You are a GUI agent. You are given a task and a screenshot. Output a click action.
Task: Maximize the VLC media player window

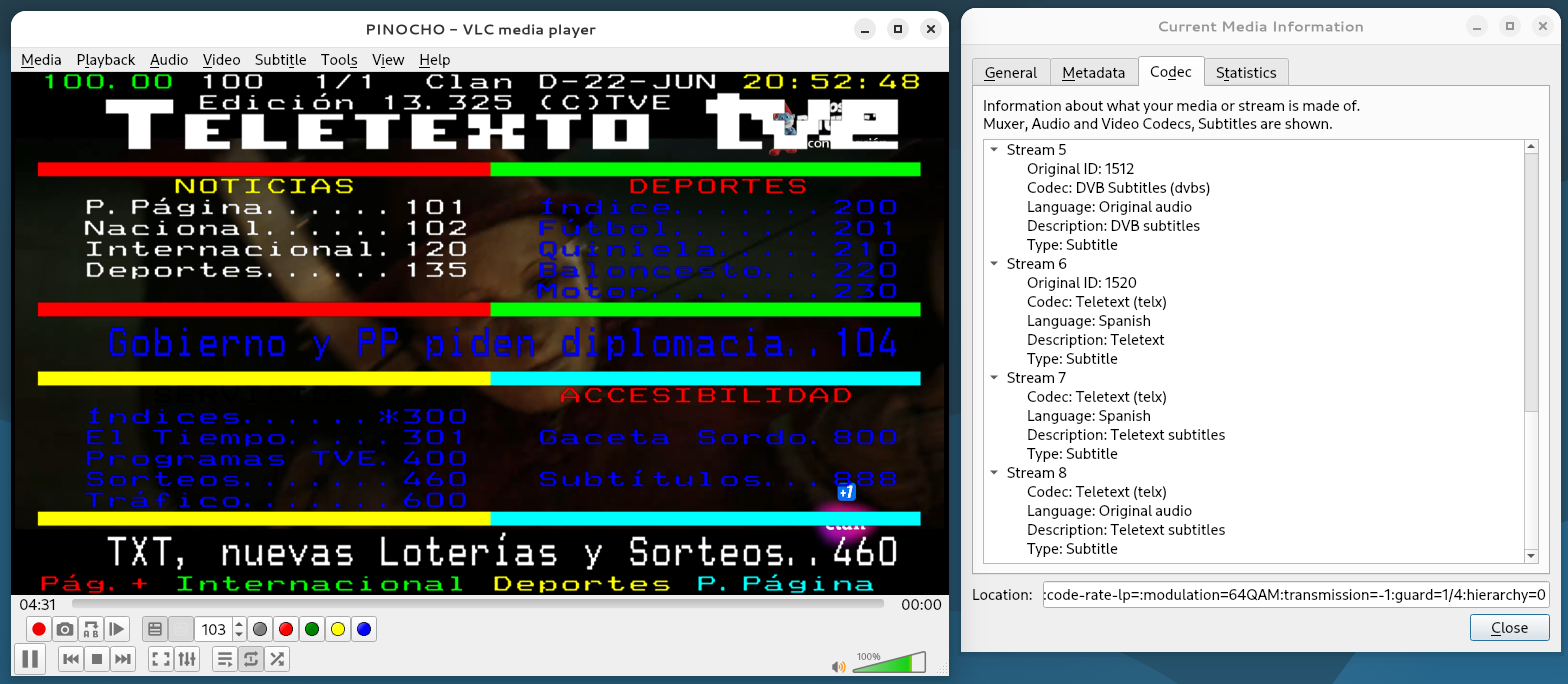[898, 29]
